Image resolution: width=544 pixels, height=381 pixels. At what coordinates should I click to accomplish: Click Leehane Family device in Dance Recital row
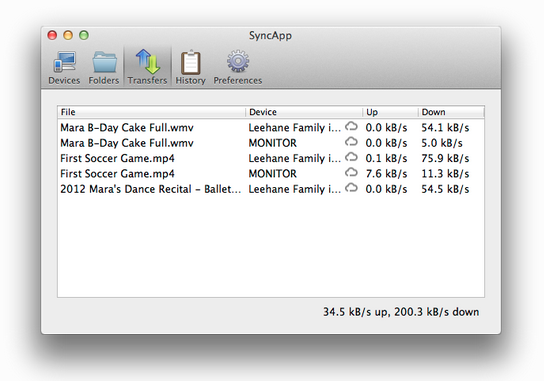tap(295, 189)
